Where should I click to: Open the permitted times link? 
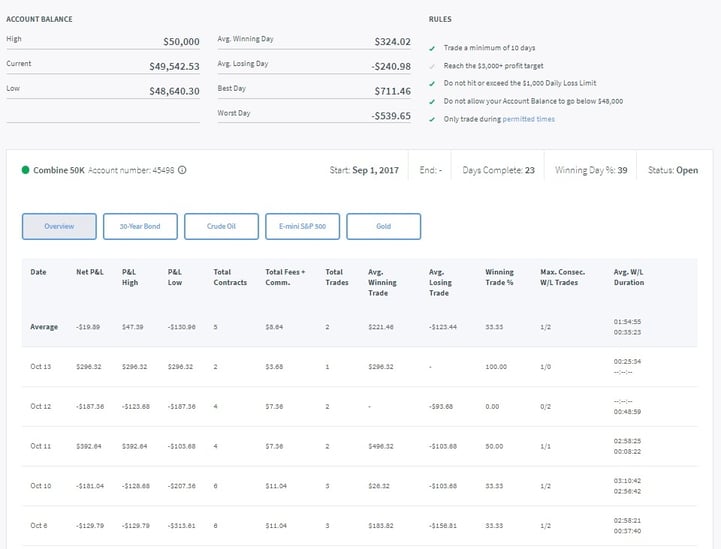(x=530, y=119)
